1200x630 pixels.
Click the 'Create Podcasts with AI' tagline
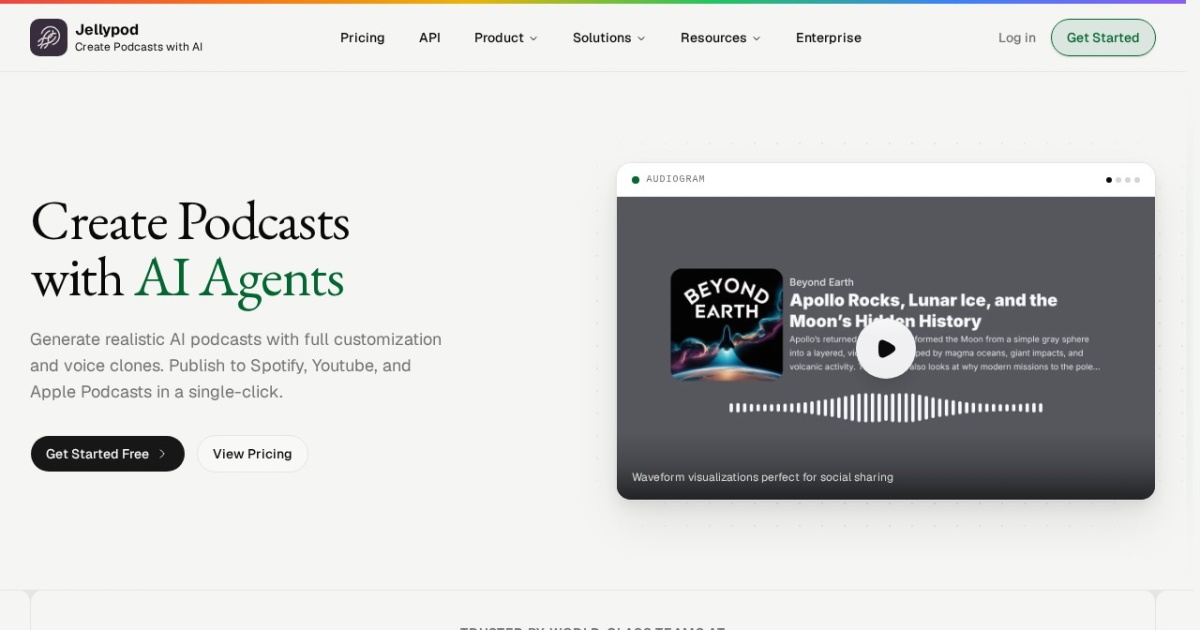pos(139,47)
